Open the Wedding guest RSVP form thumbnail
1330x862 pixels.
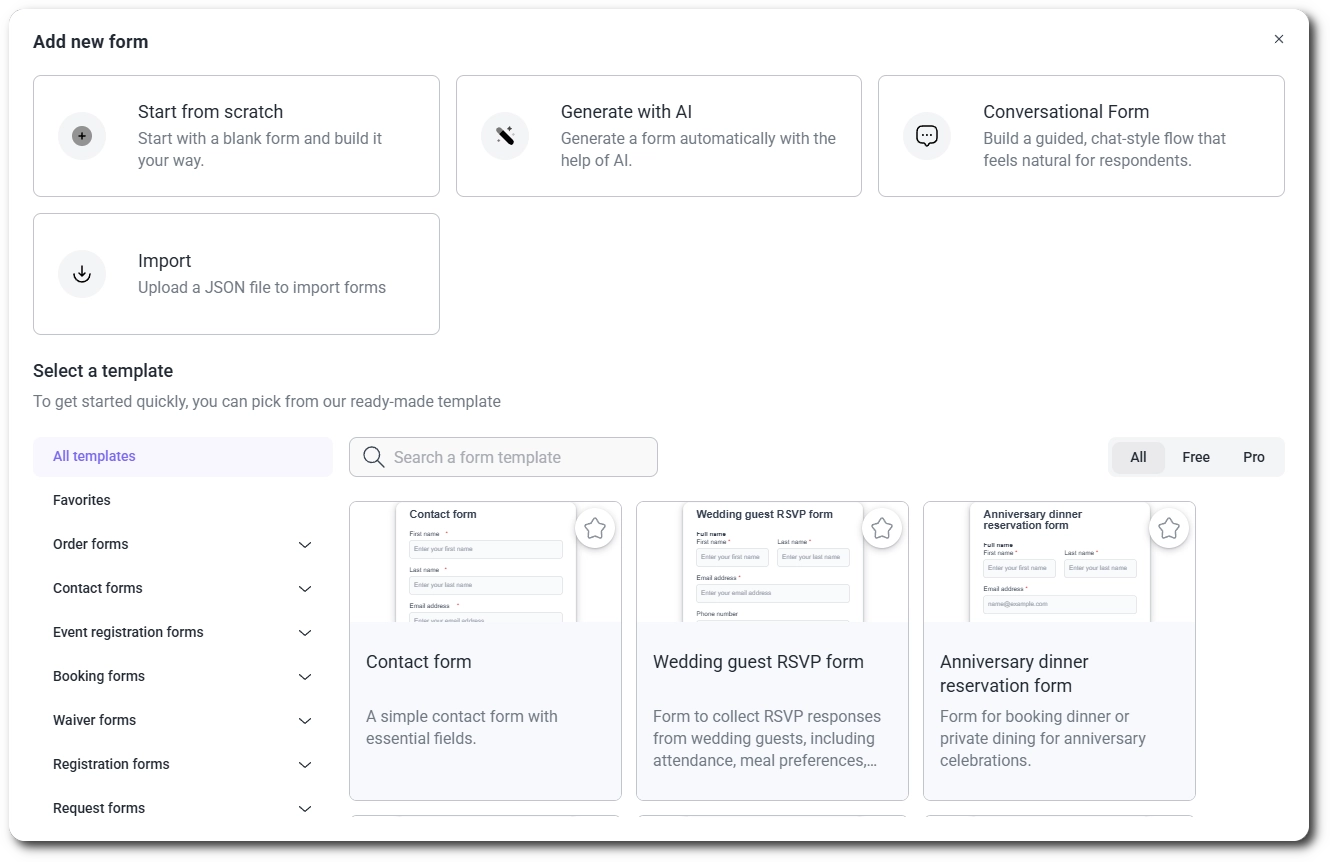(772, 562)
